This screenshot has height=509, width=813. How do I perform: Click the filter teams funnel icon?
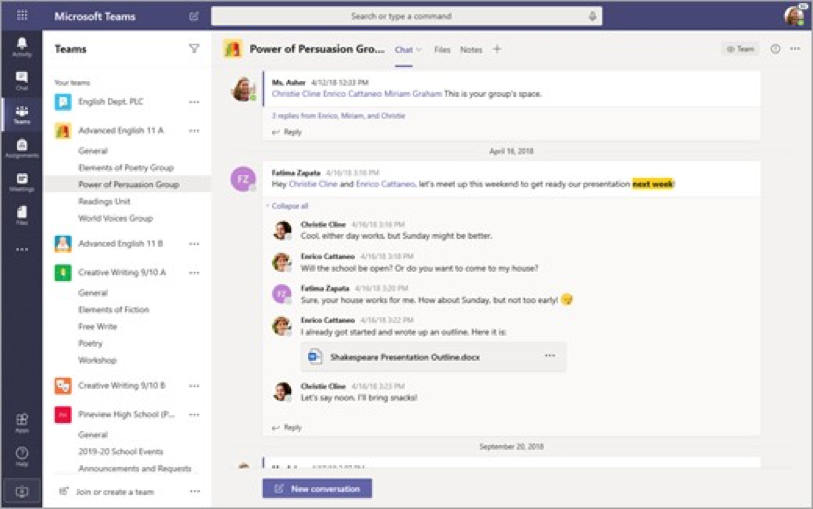point(194,48)
